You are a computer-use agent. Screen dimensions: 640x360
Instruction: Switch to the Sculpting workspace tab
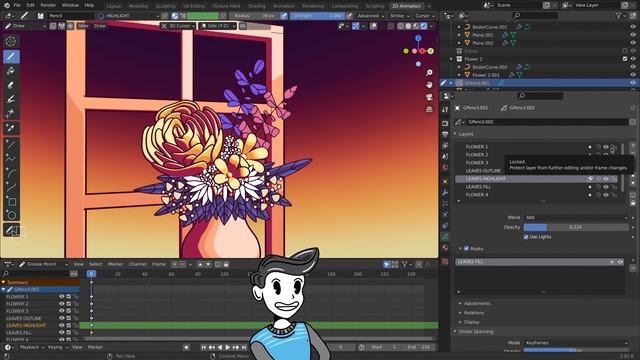click(166, 6)
